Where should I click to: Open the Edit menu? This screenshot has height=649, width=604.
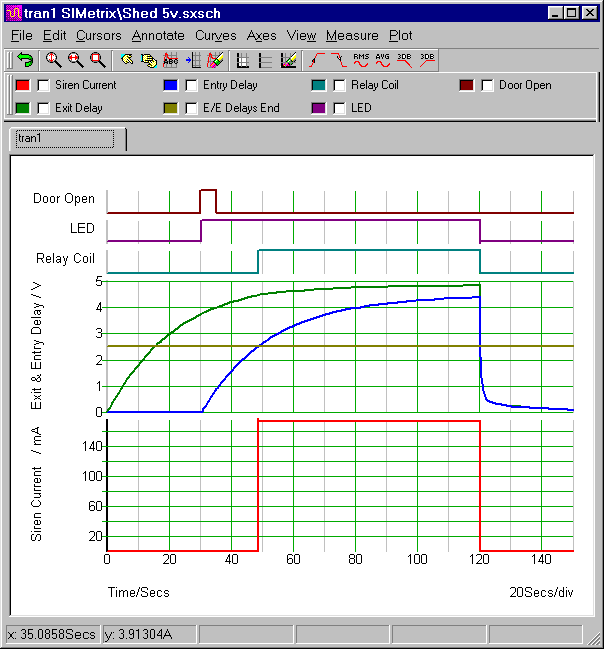(54, 36)
